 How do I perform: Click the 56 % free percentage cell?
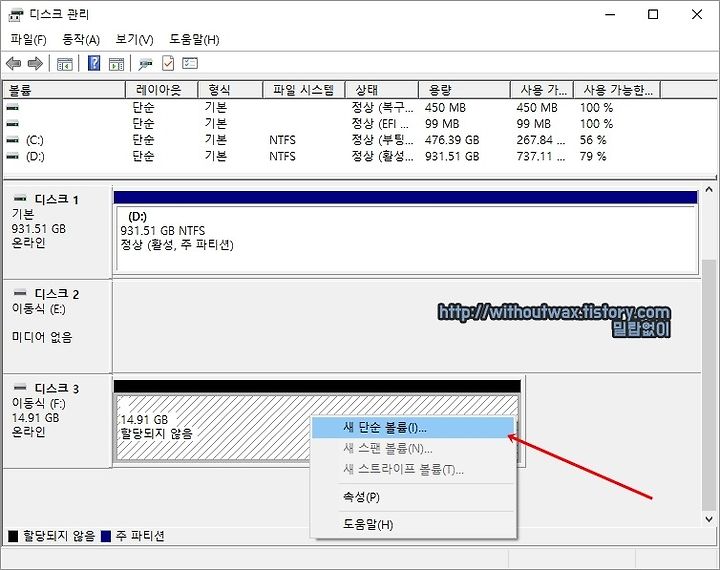pos(593,140)
